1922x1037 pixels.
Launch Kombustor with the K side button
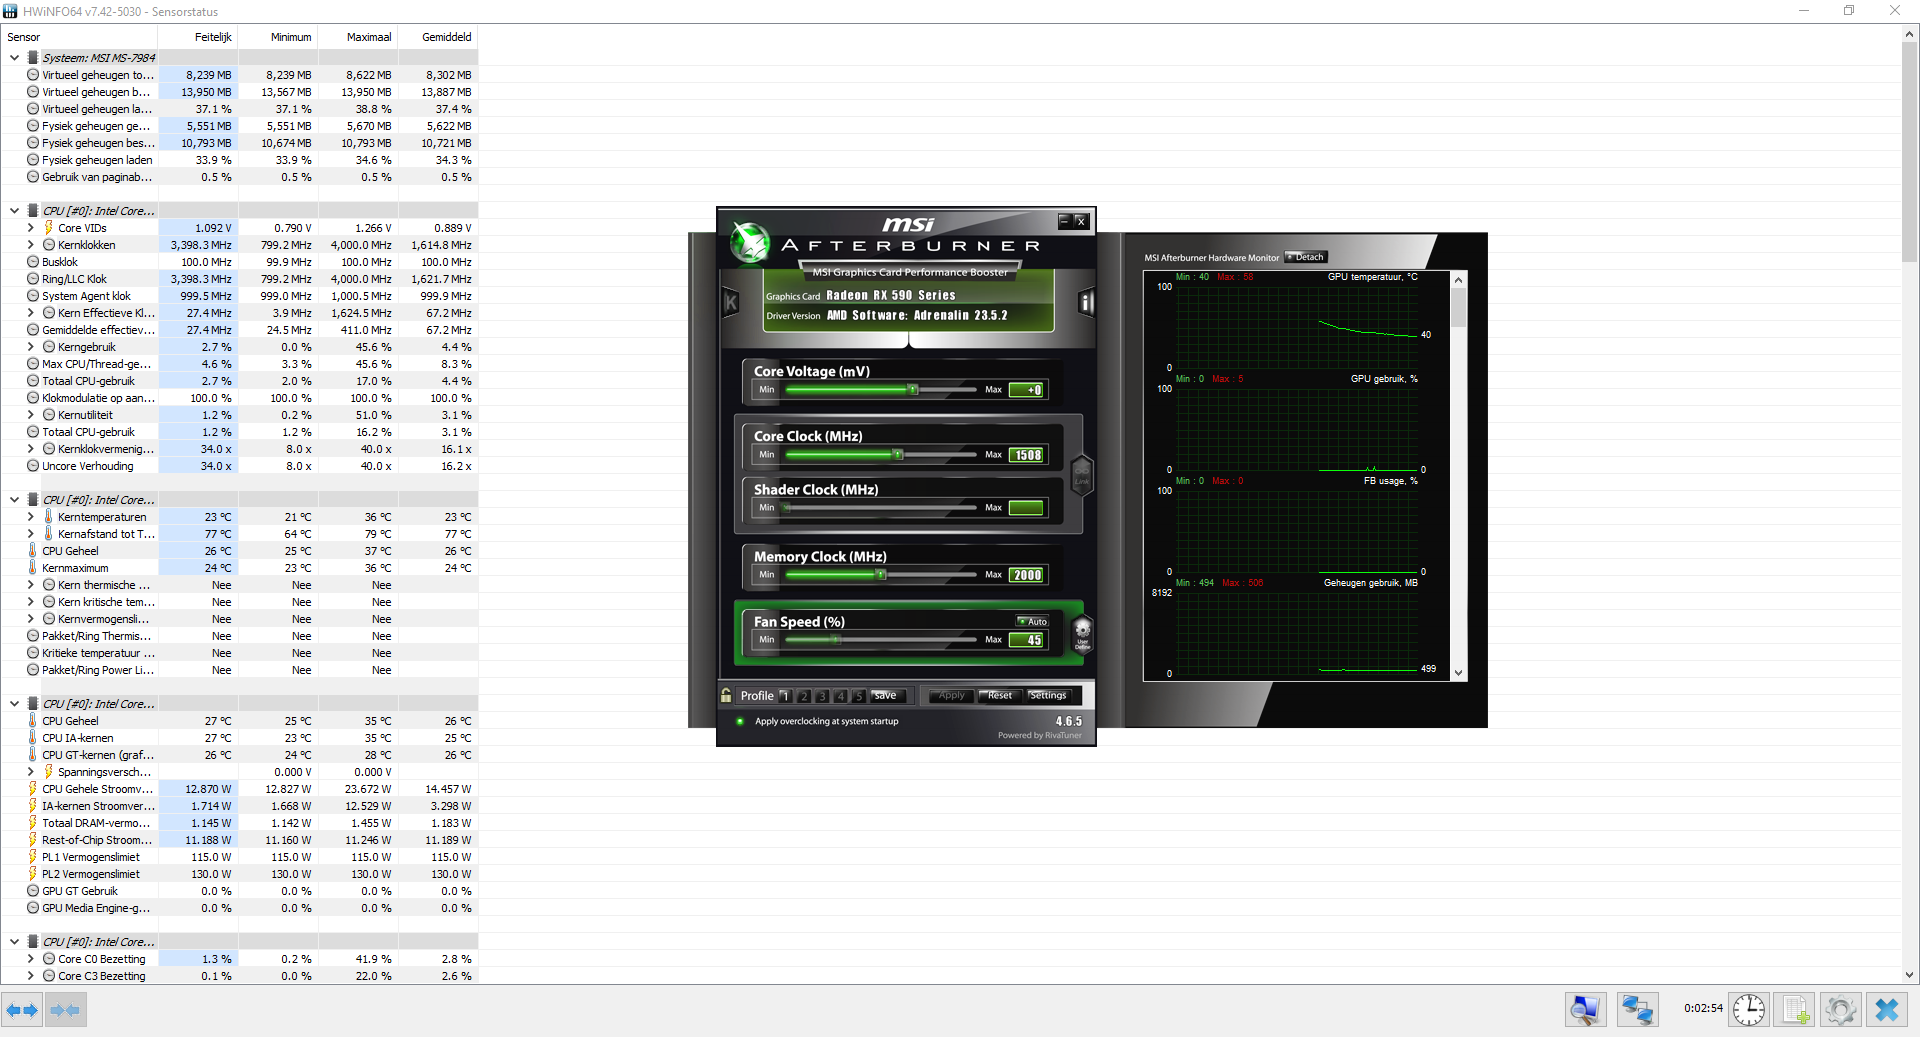point(731,301)
